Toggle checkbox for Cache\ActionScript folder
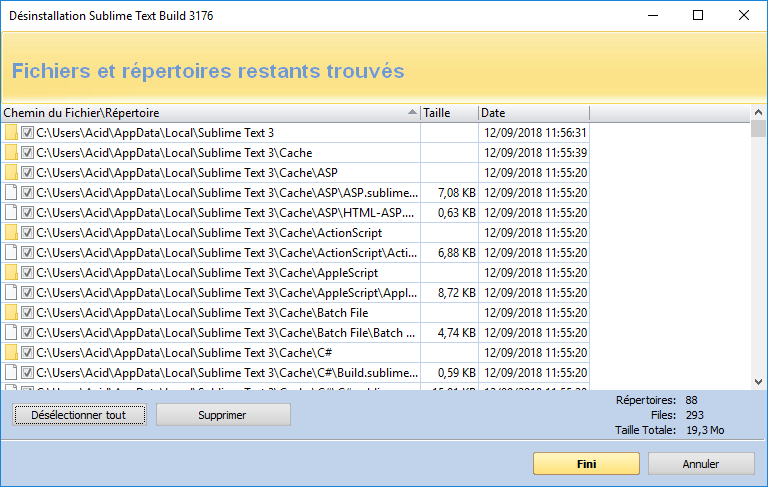Image resolution: width=769 pixels, height=488 pixels. 27,233
